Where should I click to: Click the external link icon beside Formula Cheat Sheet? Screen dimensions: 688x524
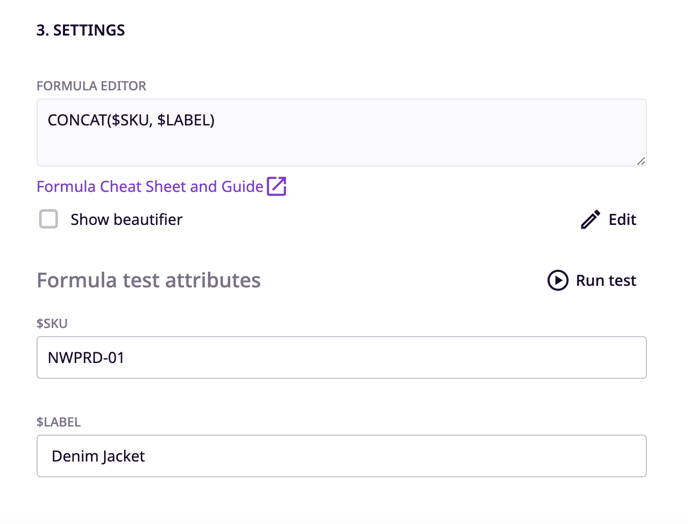(x=276, y=187)
